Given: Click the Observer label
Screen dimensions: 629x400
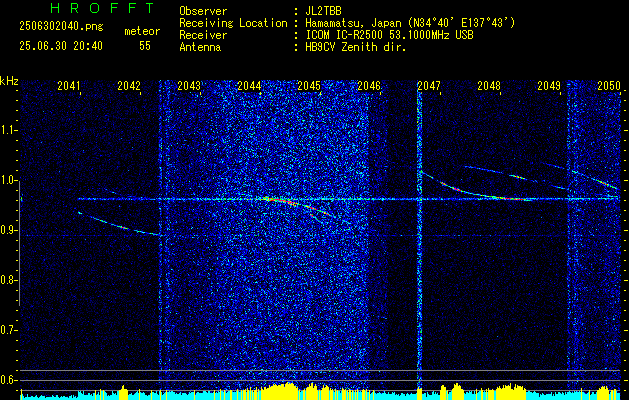Looking at the screenshot, I should click(x=203, y=11).
